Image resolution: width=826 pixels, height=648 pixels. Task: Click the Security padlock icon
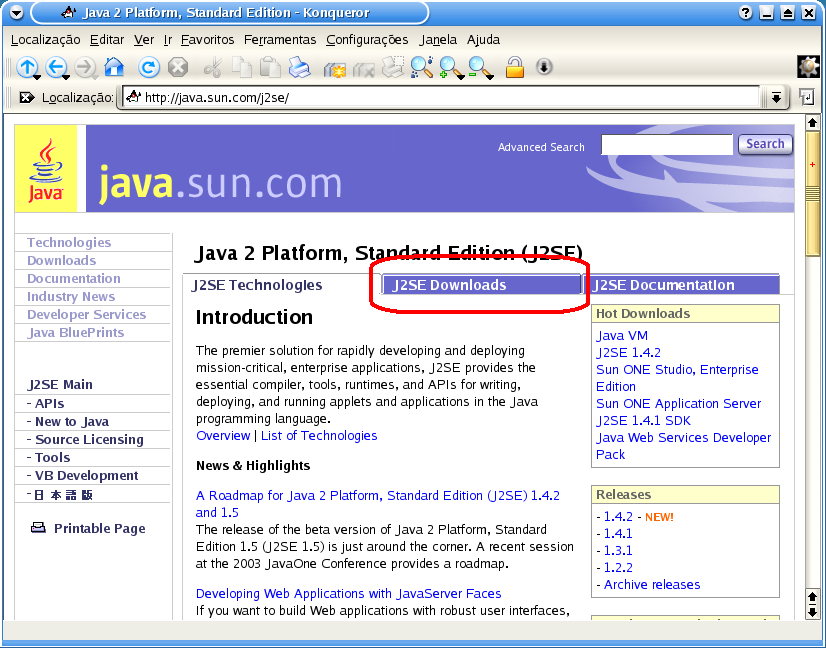[x=515, y=67]
